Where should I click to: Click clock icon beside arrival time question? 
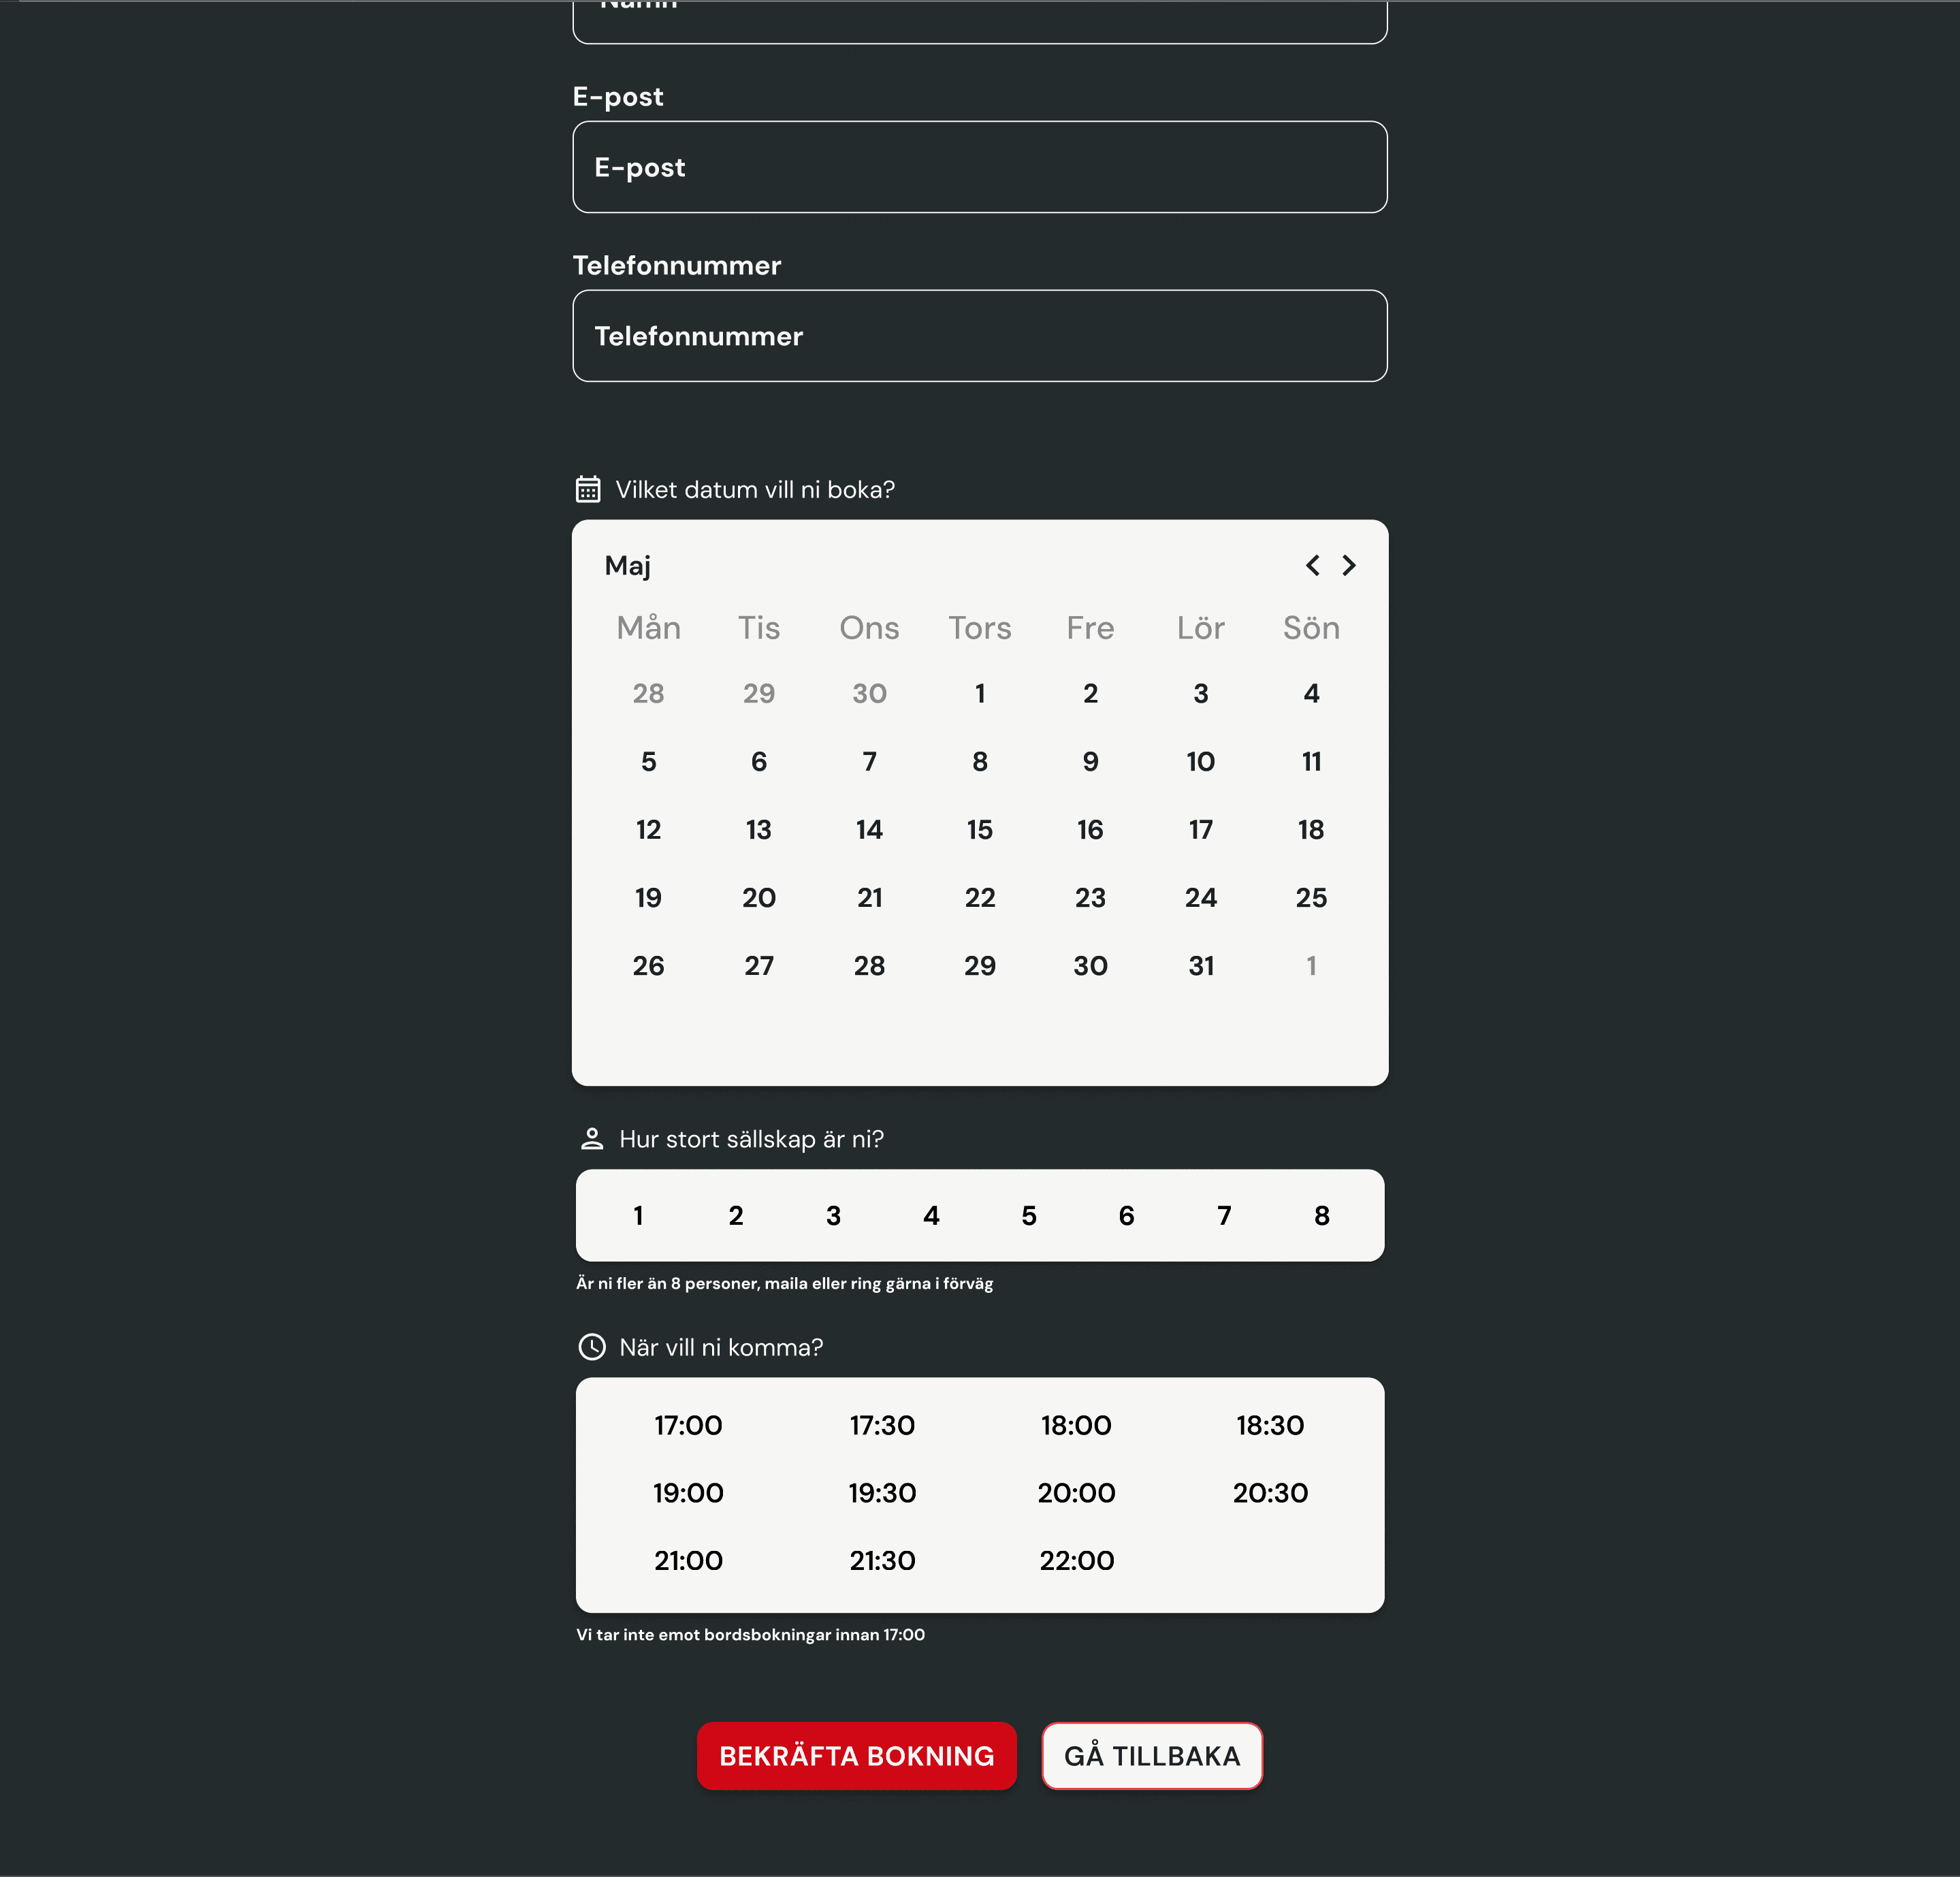pyautogui.click(x=592, y=1347)
